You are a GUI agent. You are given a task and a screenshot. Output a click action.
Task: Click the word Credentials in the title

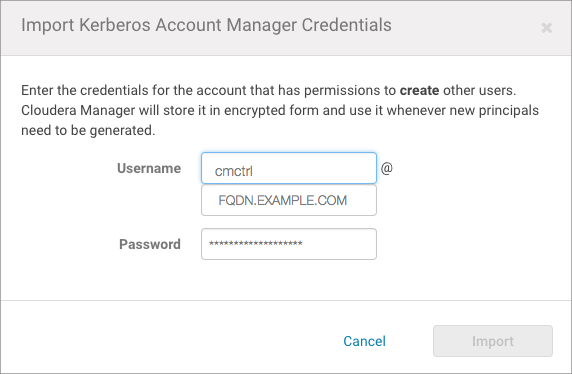346,25
